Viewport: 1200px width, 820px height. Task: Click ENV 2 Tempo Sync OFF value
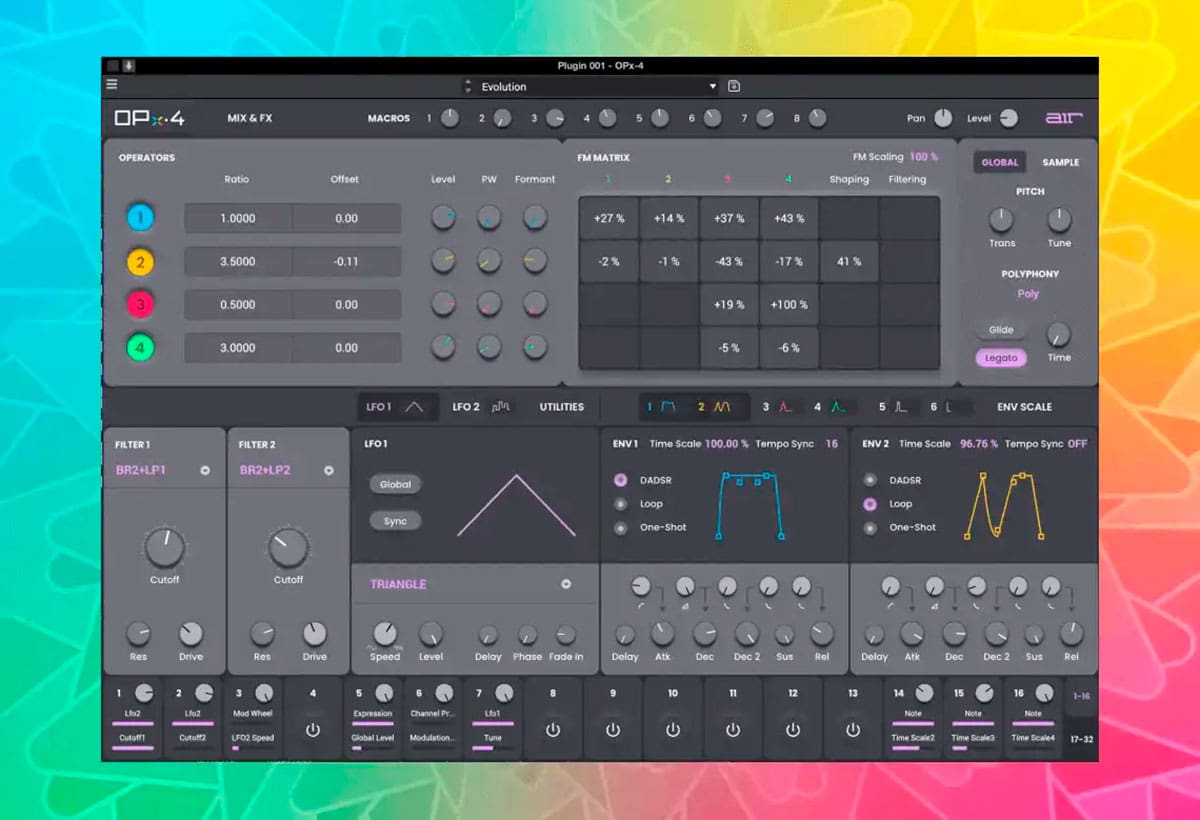pyautogui.click(x=1077, y=444)
